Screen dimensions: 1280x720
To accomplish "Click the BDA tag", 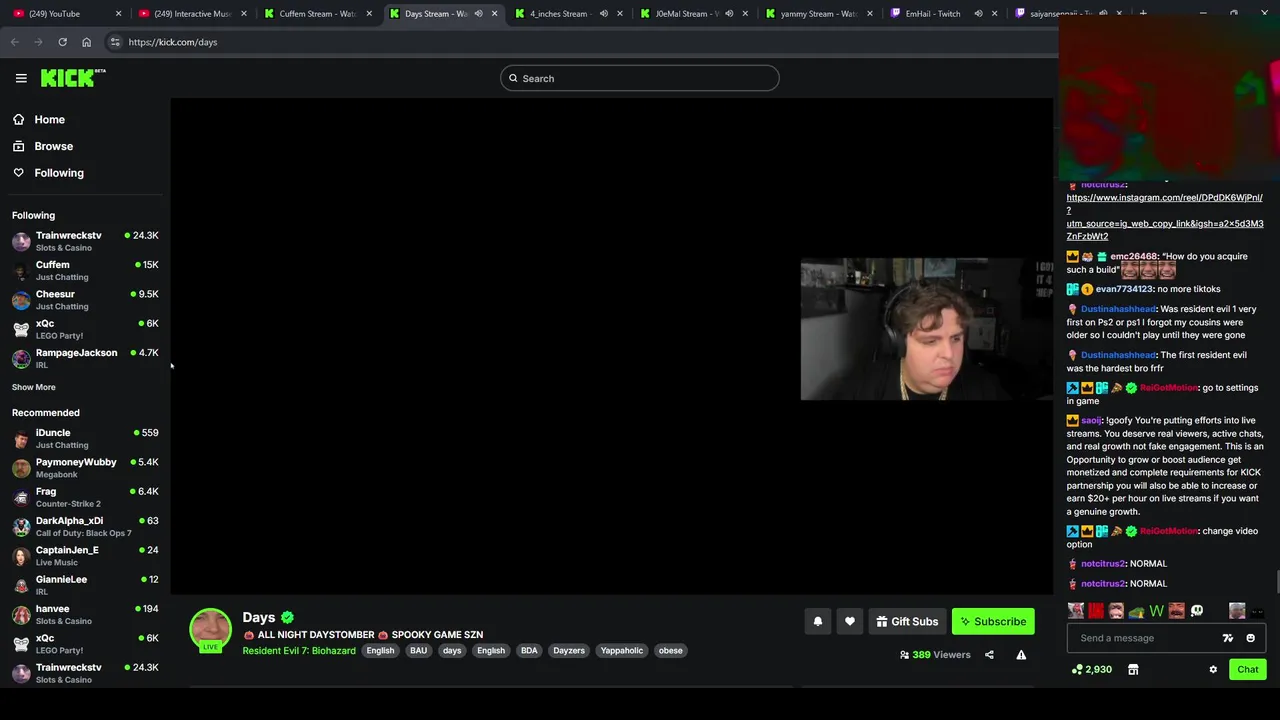I will pos(529,650).
